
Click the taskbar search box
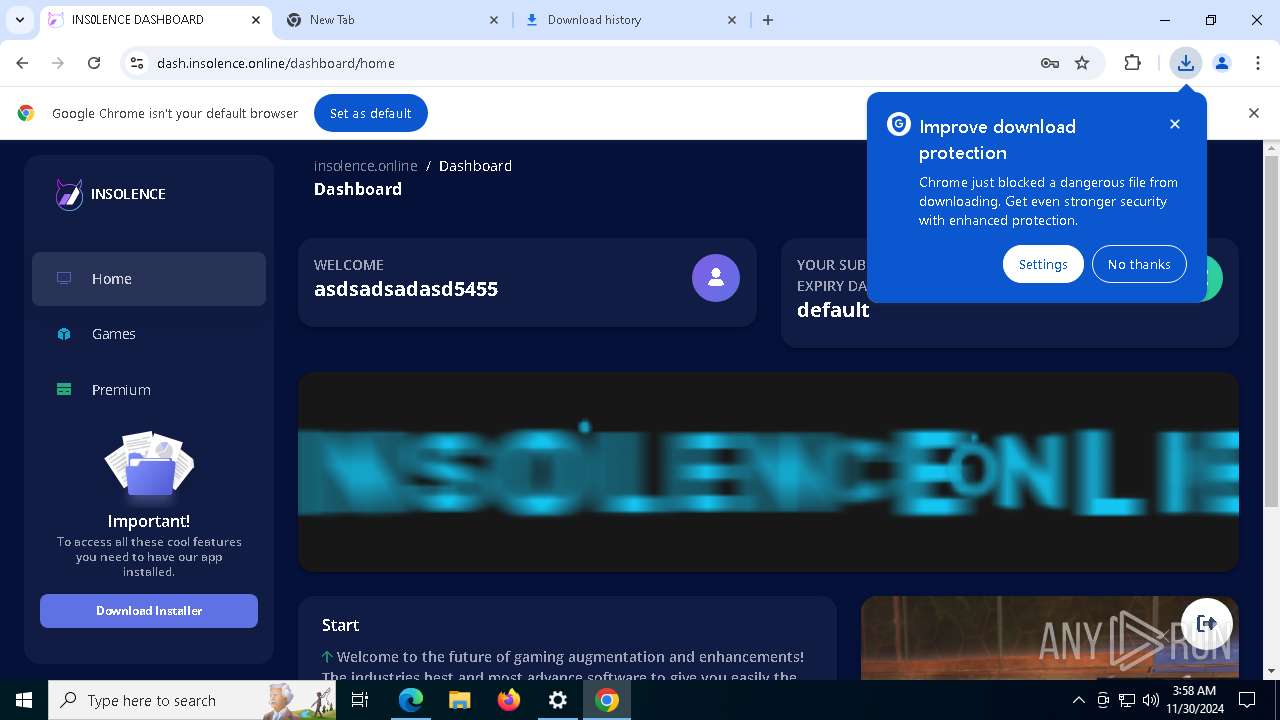(192, 700)
